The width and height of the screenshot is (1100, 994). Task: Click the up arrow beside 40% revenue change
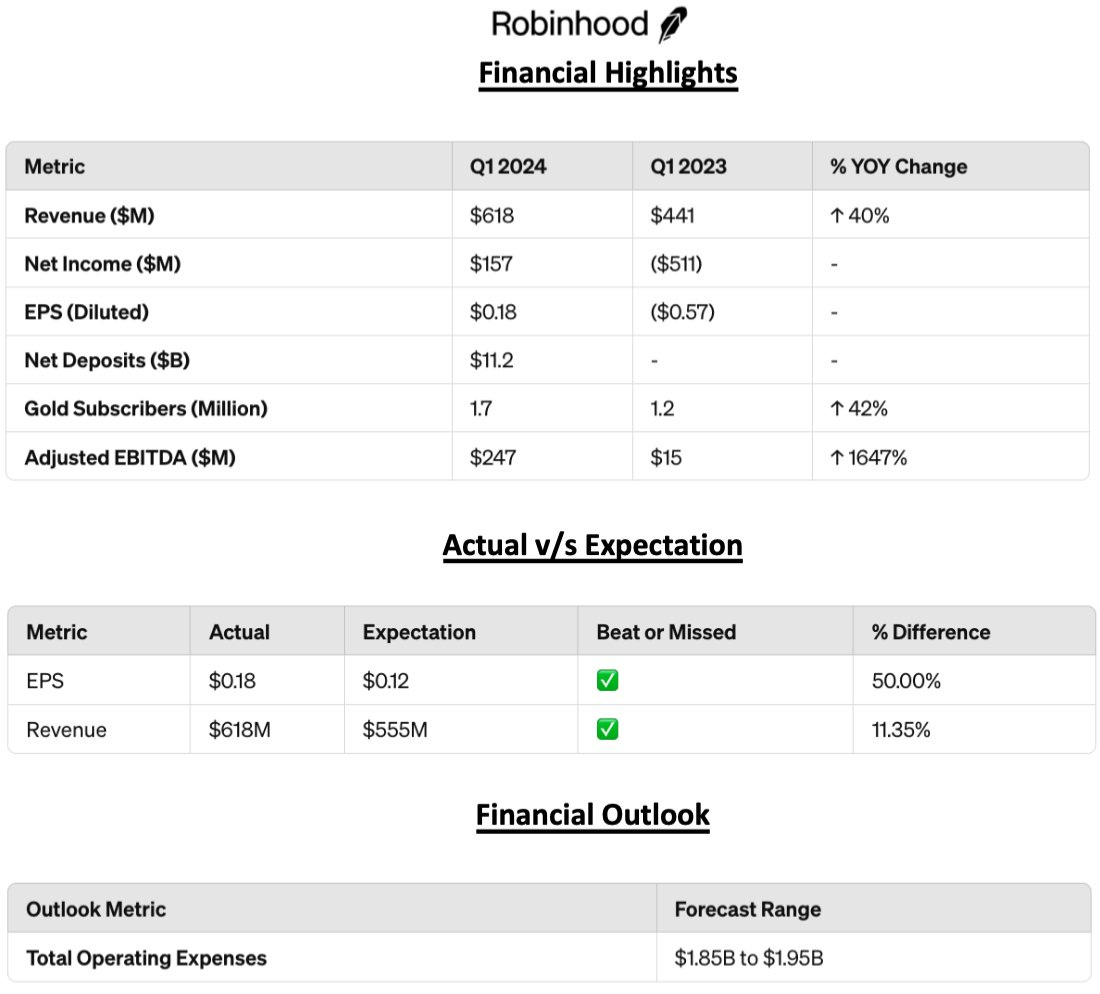(836, 215)
